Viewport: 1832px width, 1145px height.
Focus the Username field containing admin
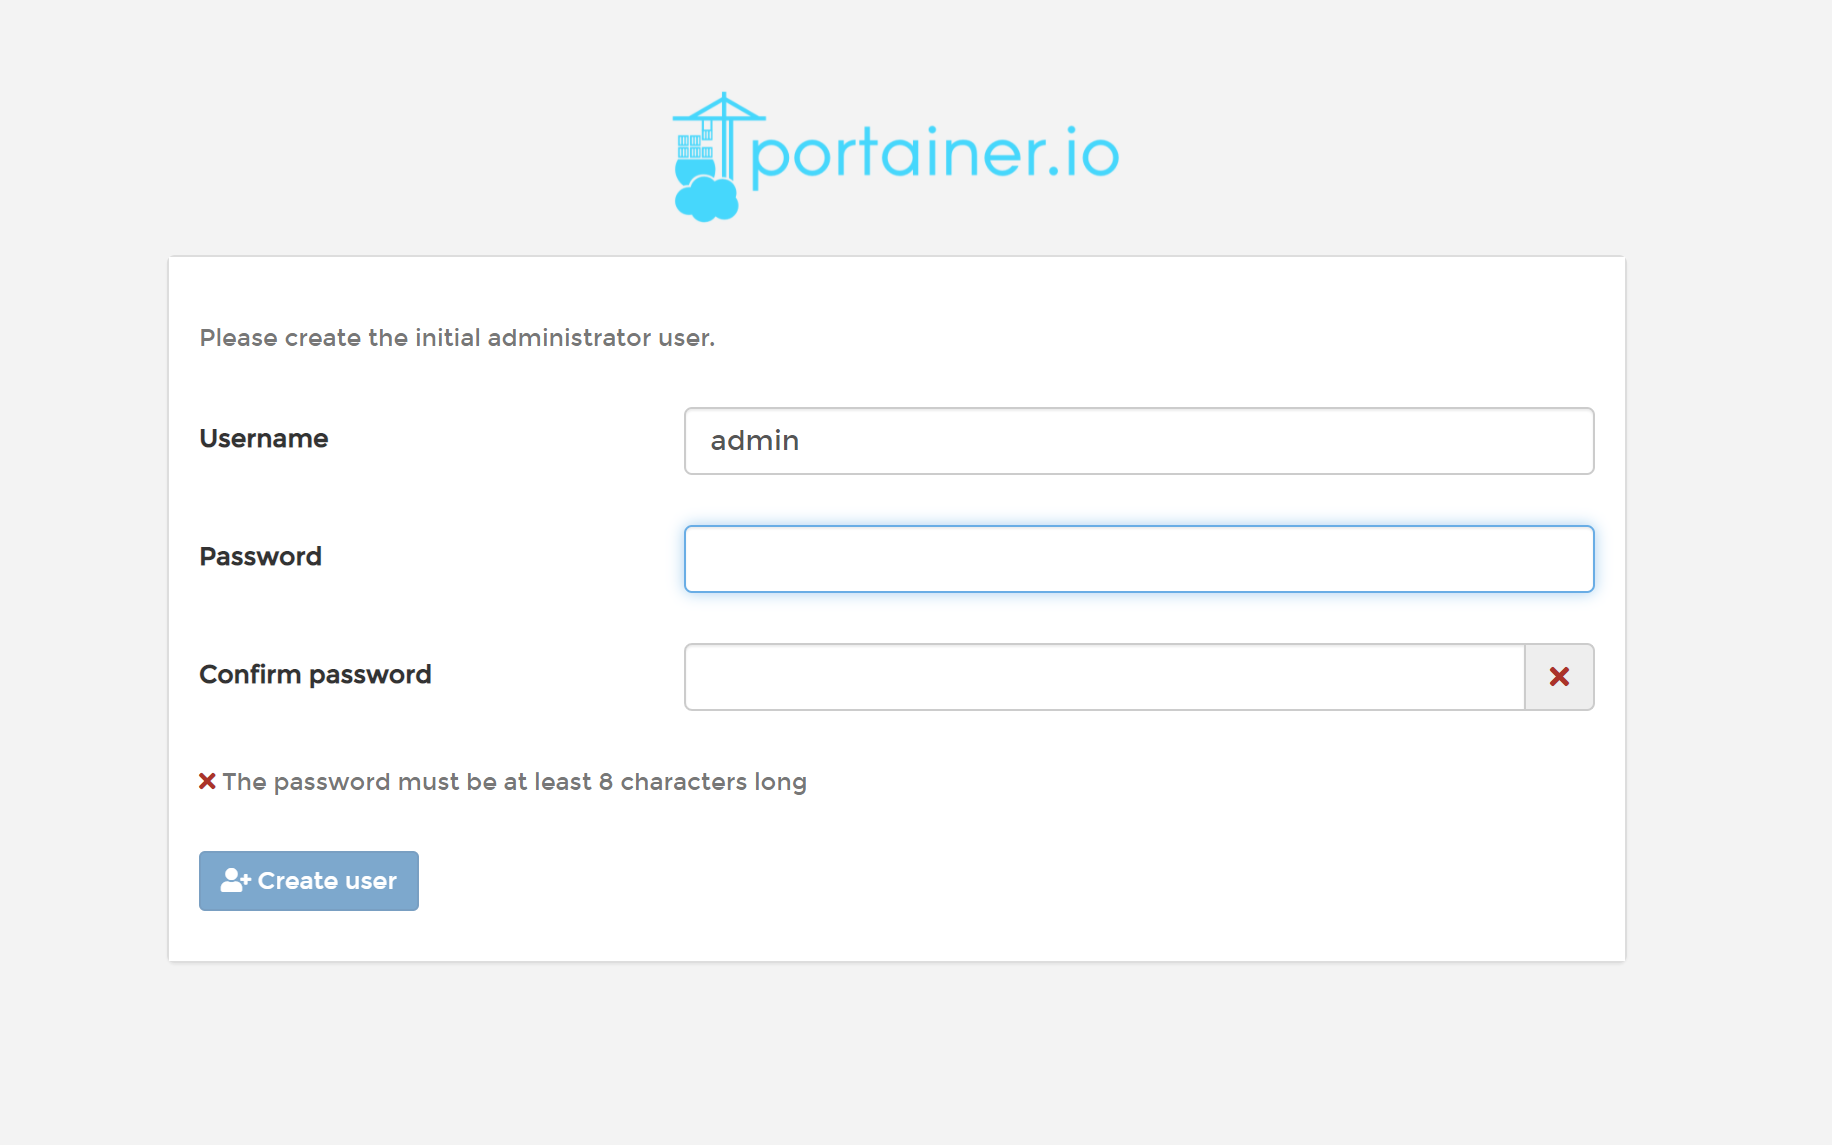(x=1139, y=441)
